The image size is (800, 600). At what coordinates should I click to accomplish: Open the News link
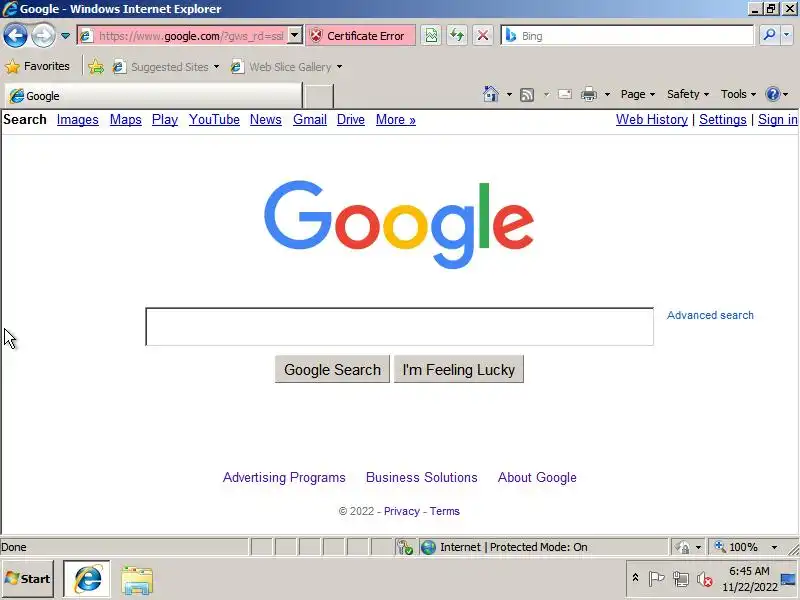(x=266, y=119)
